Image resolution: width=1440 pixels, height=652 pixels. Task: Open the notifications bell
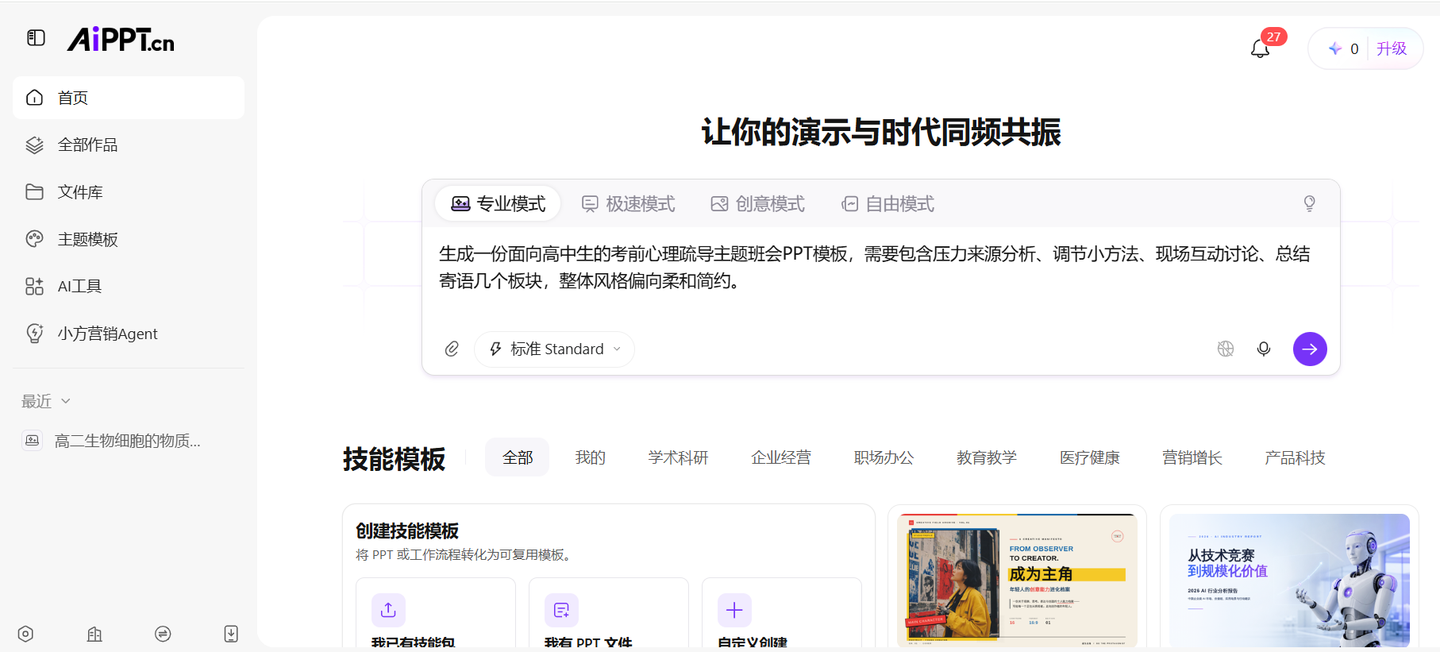(x=1260, y=48)
